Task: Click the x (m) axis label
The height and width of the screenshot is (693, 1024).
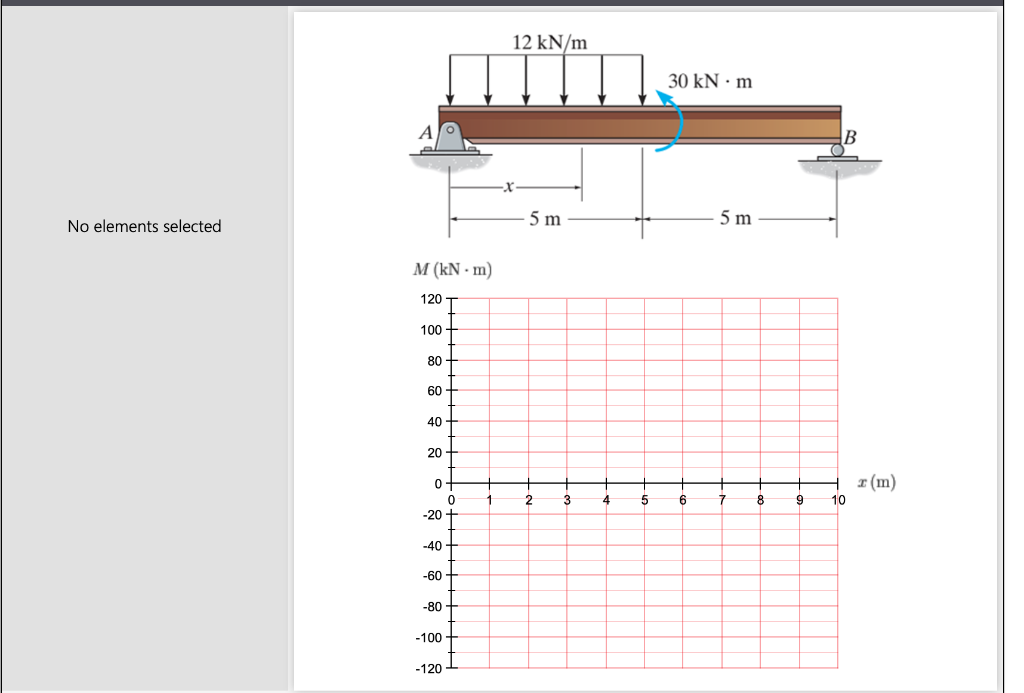Action: click(x=877, y=481)
